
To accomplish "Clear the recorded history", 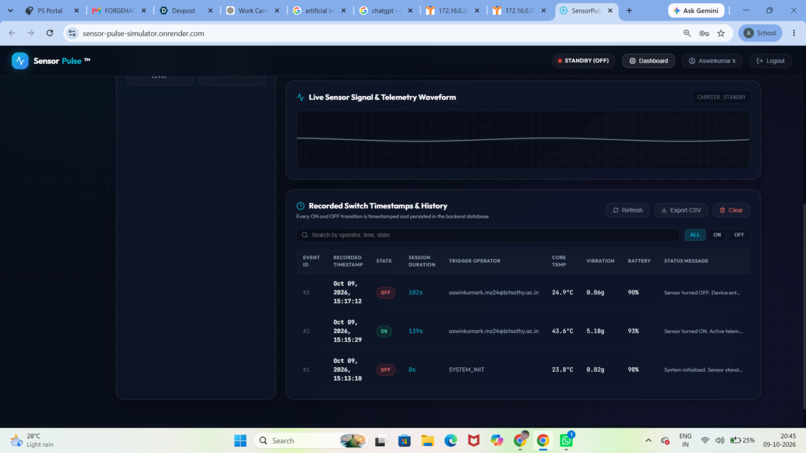I will pyautogui.click(x=731, y=210).
